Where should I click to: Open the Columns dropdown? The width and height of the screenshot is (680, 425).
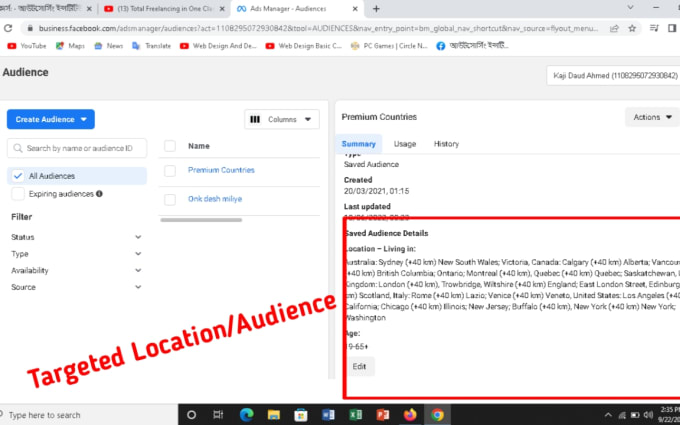click(282, 119)
